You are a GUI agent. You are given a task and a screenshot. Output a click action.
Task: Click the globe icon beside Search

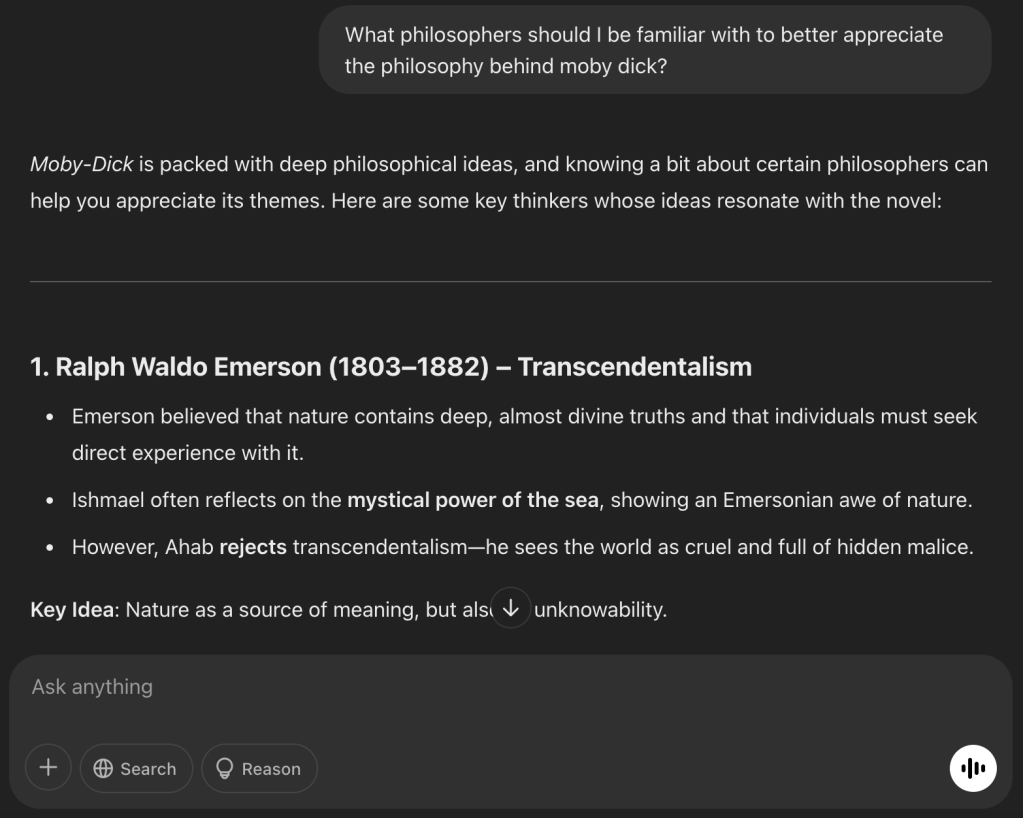(103, 768)
